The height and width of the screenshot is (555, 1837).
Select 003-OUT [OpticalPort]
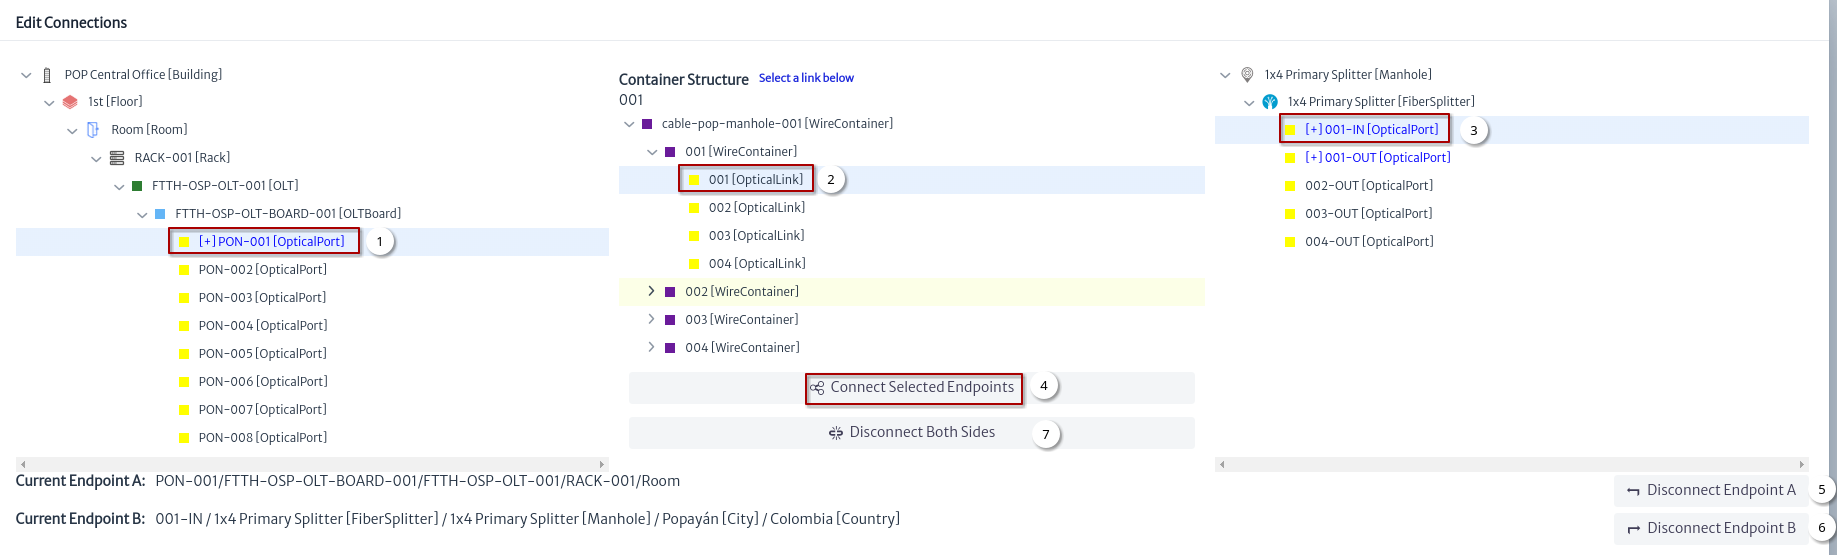click(1369, 214)
